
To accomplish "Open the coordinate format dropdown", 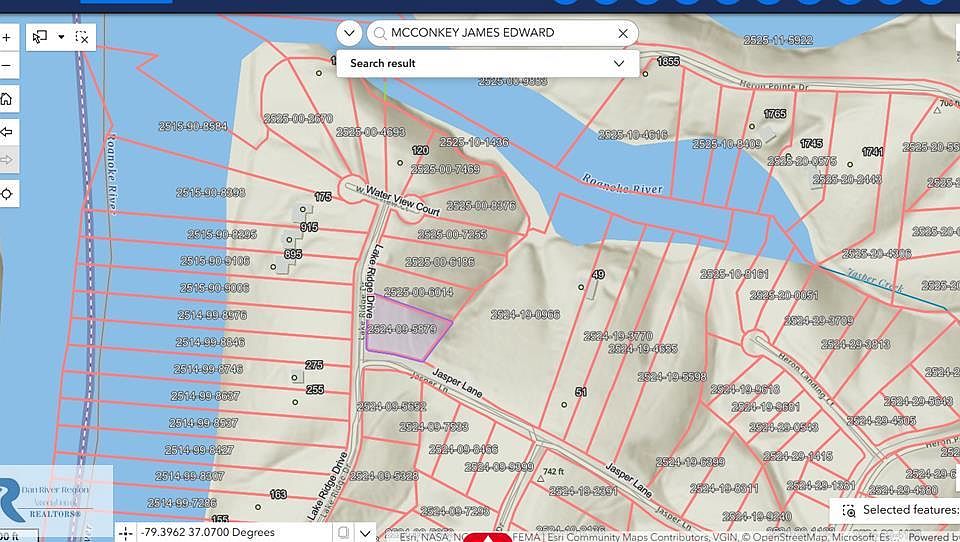I will tap(366, 533).
